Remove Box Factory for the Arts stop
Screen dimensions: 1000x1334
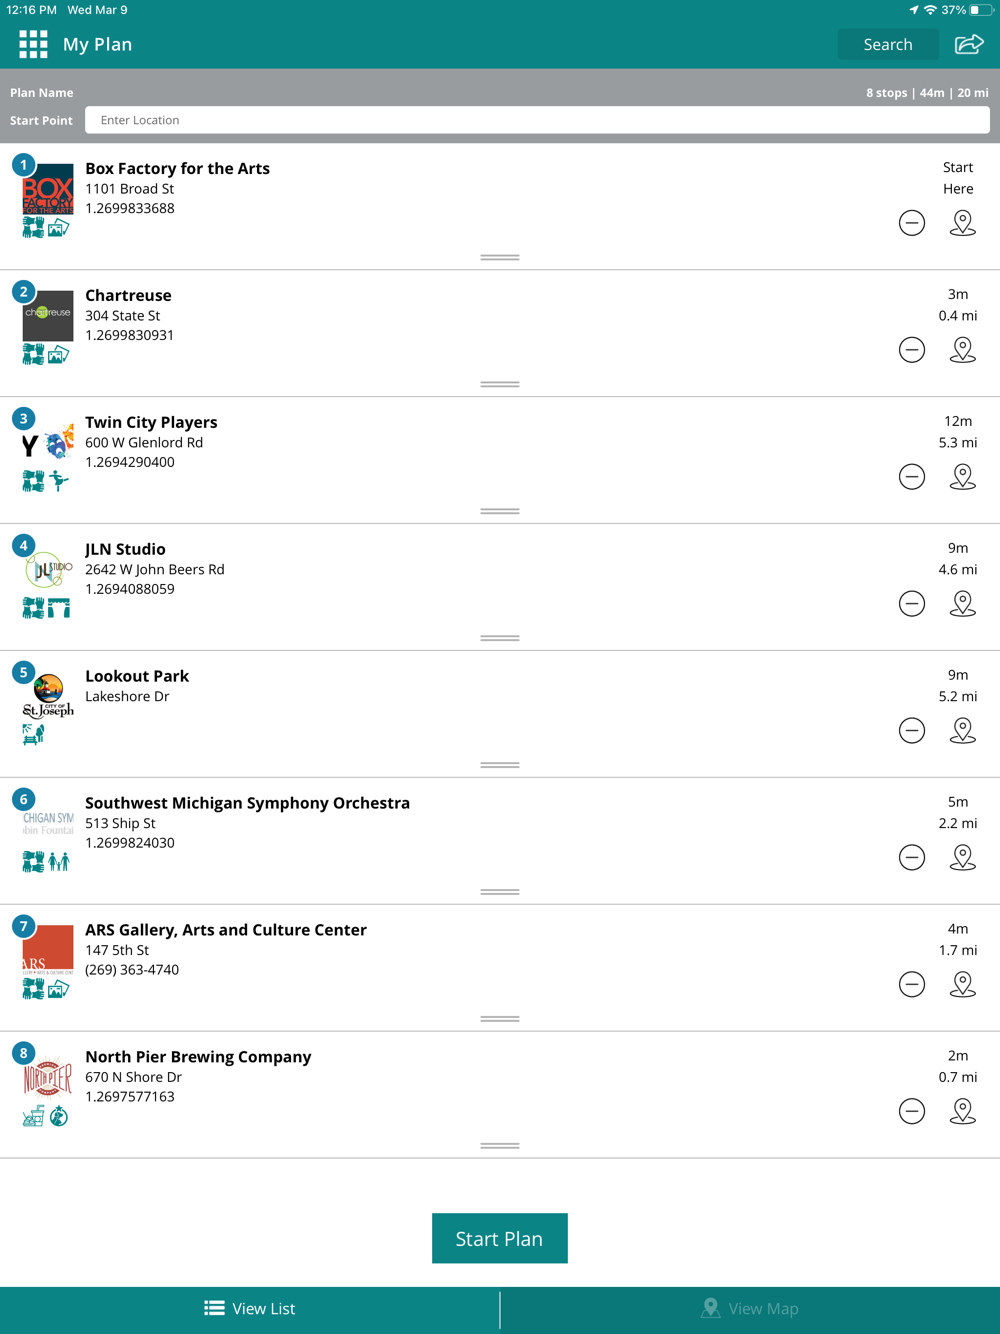pos(912,223)
